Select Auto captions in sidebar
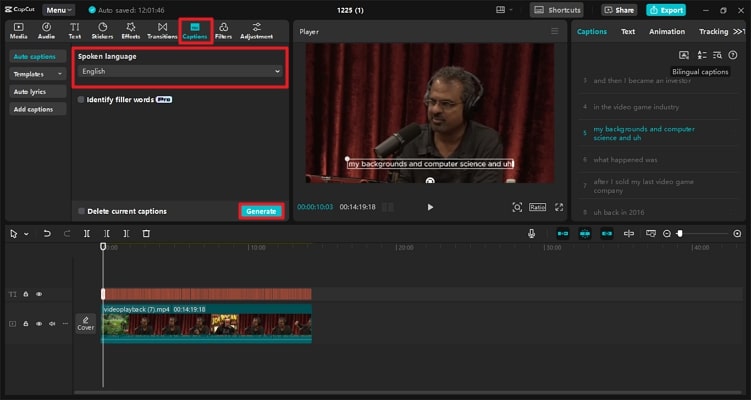 click(37, 57)
